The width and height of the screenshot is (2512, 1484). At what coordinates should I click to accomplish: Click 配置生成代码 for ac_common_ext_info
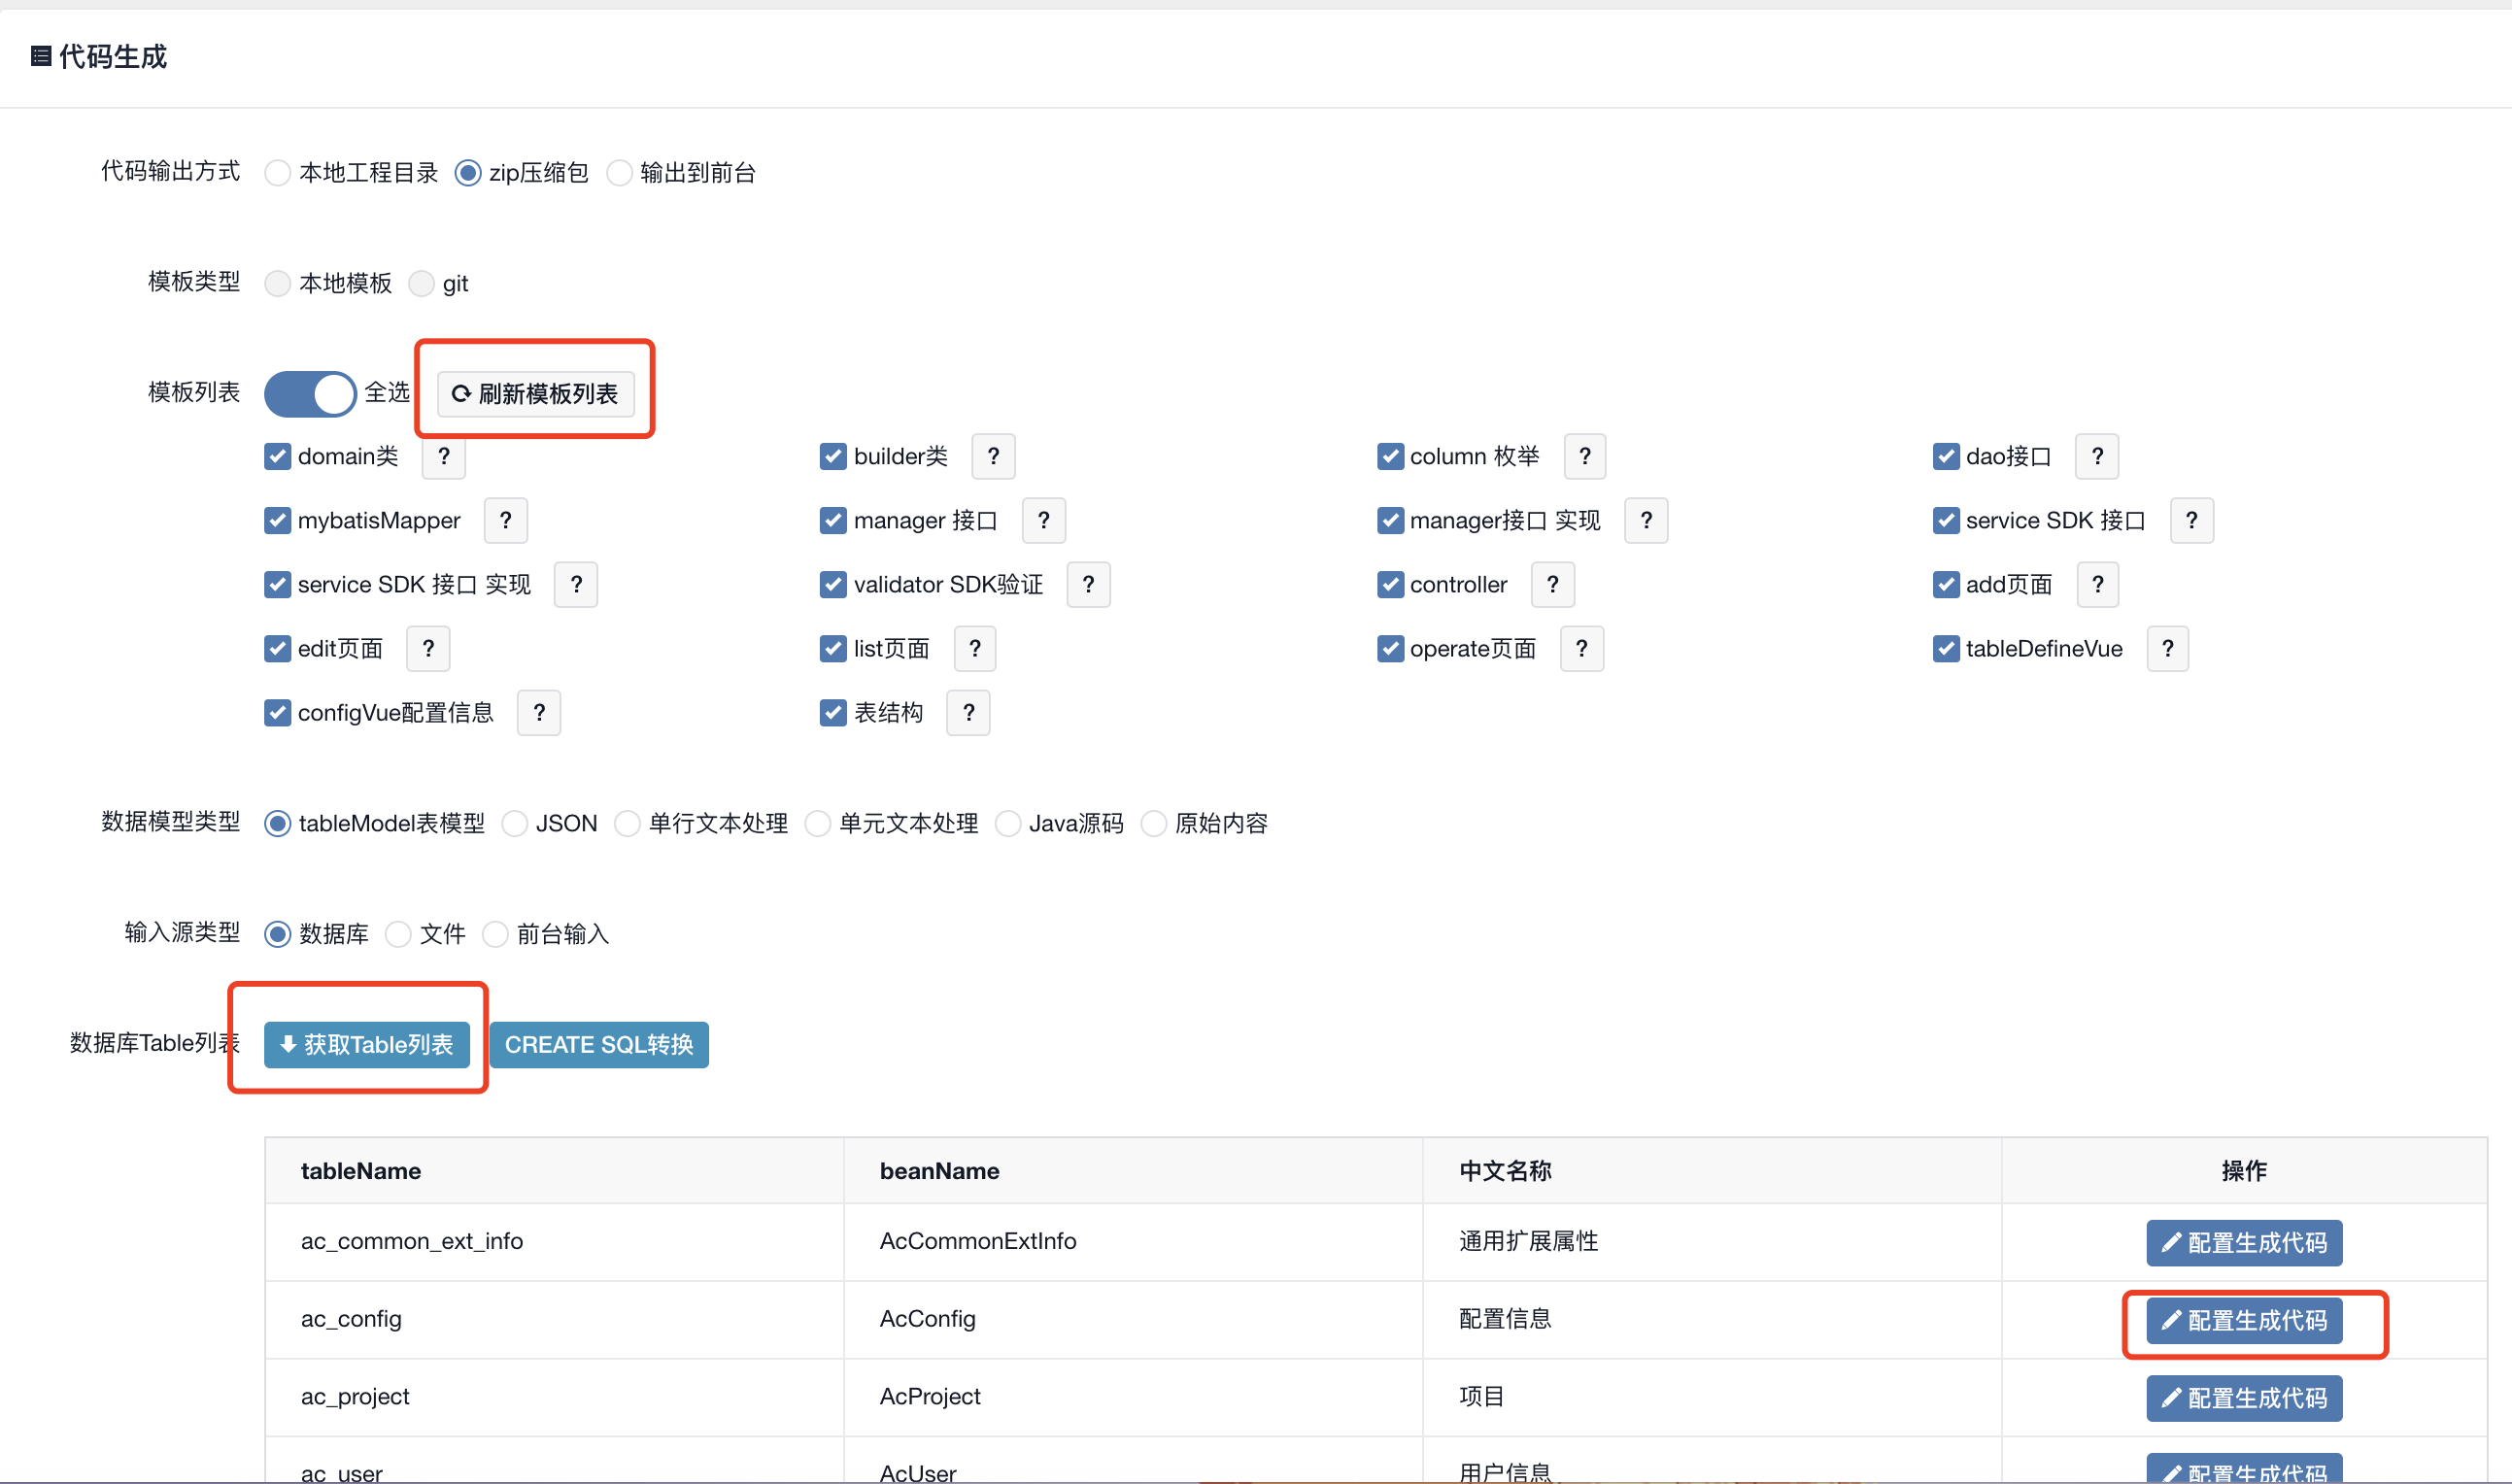pyautogui.click(x=2243, y=1242)
